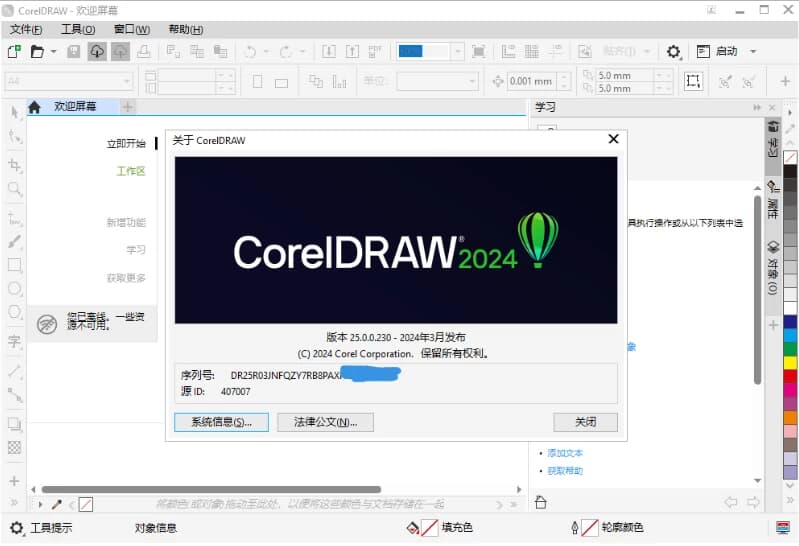This screenshot has height=546, width=799.
Task: Click the Redo arrow icon
Action: [286, 51]
